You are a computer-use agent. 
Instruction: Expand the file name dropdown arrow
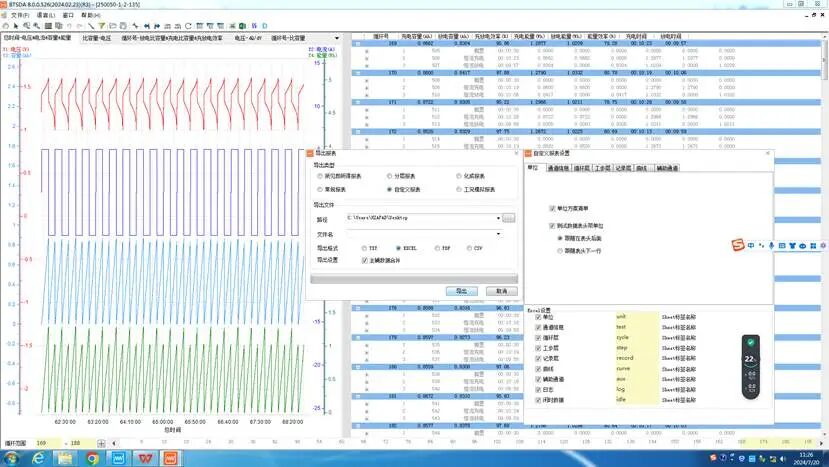[x=498, y=234]
